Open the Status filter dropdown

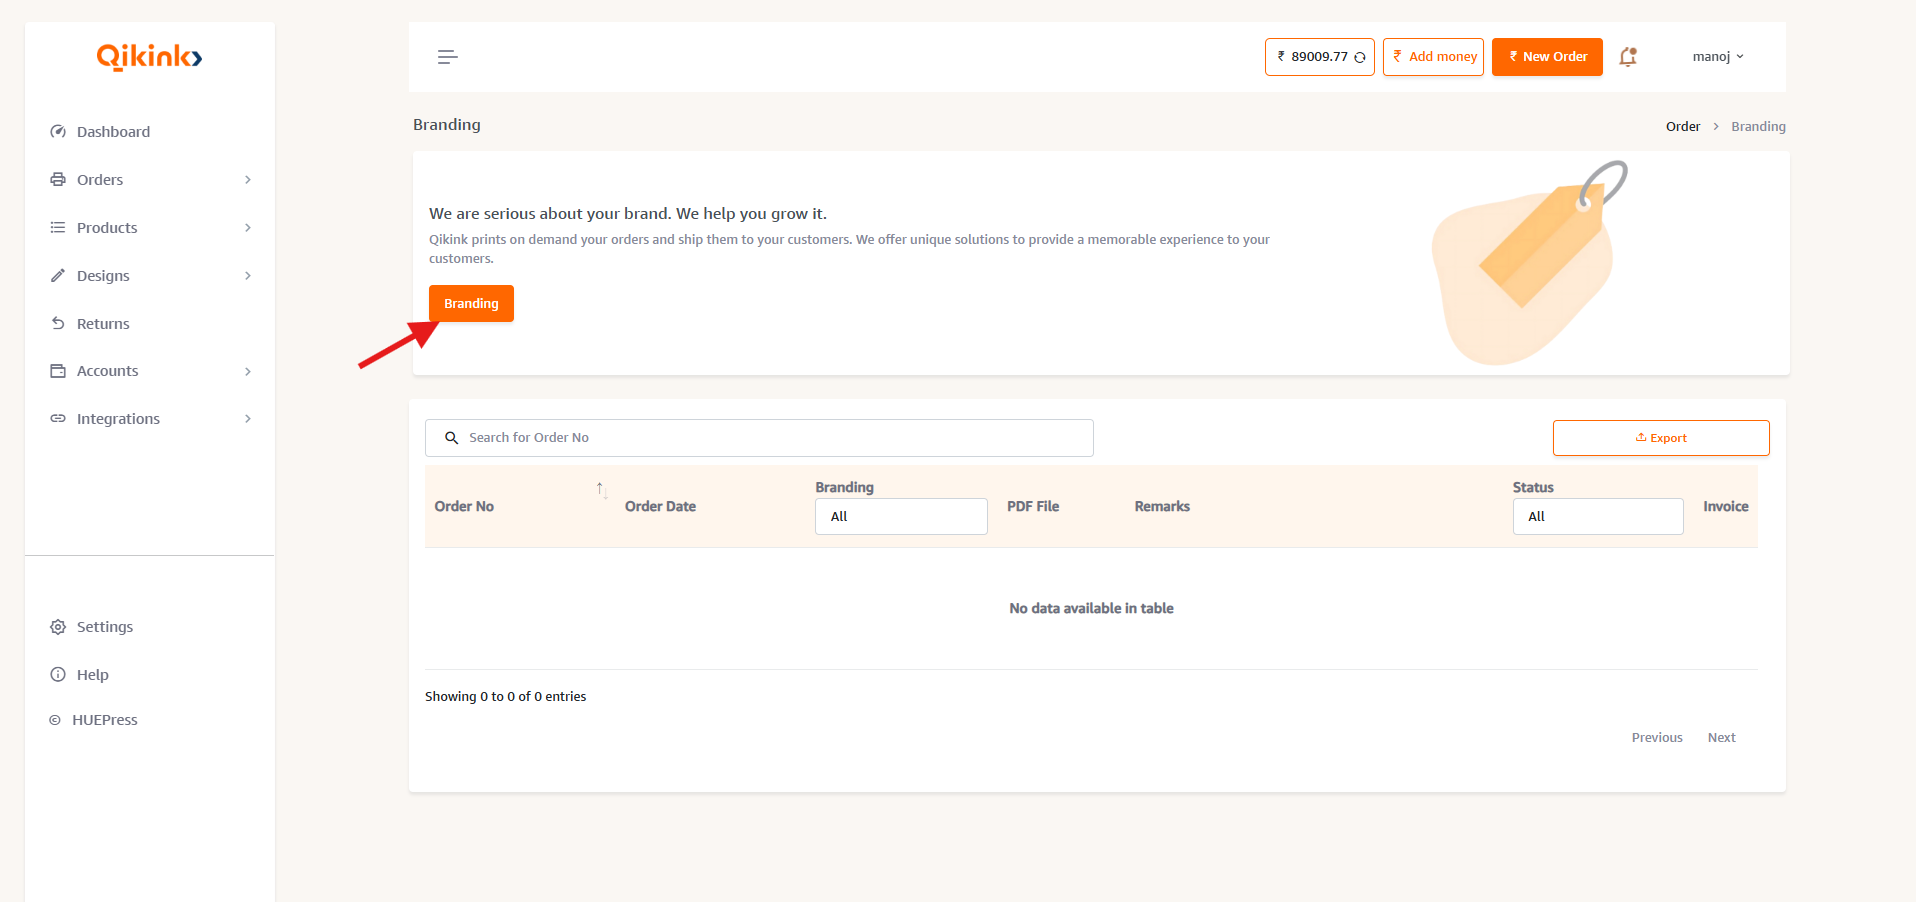[x=1597, y=517]
